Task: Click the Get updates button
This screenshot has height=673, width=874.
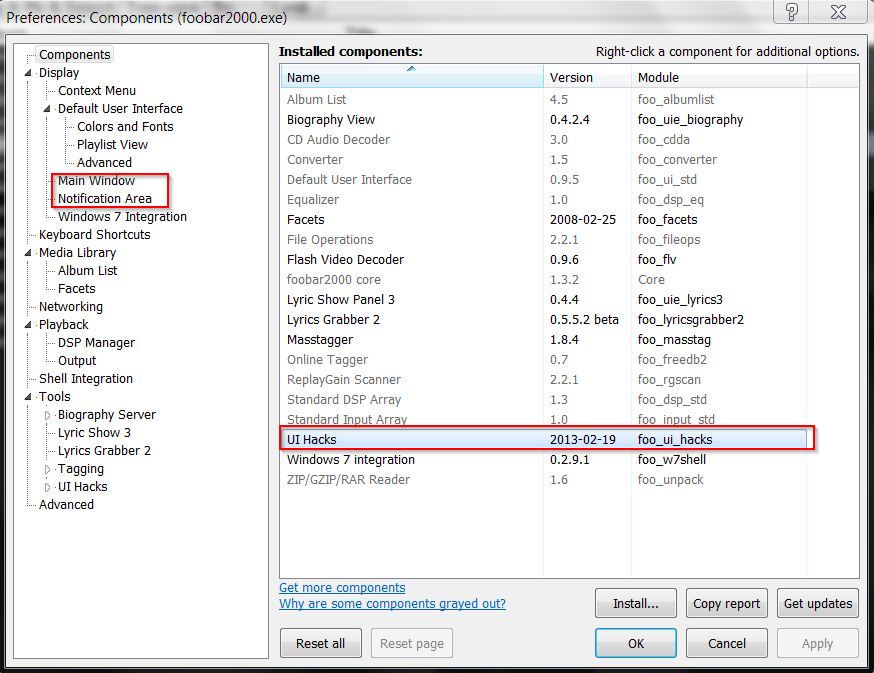Action: (x=818, y=603)
